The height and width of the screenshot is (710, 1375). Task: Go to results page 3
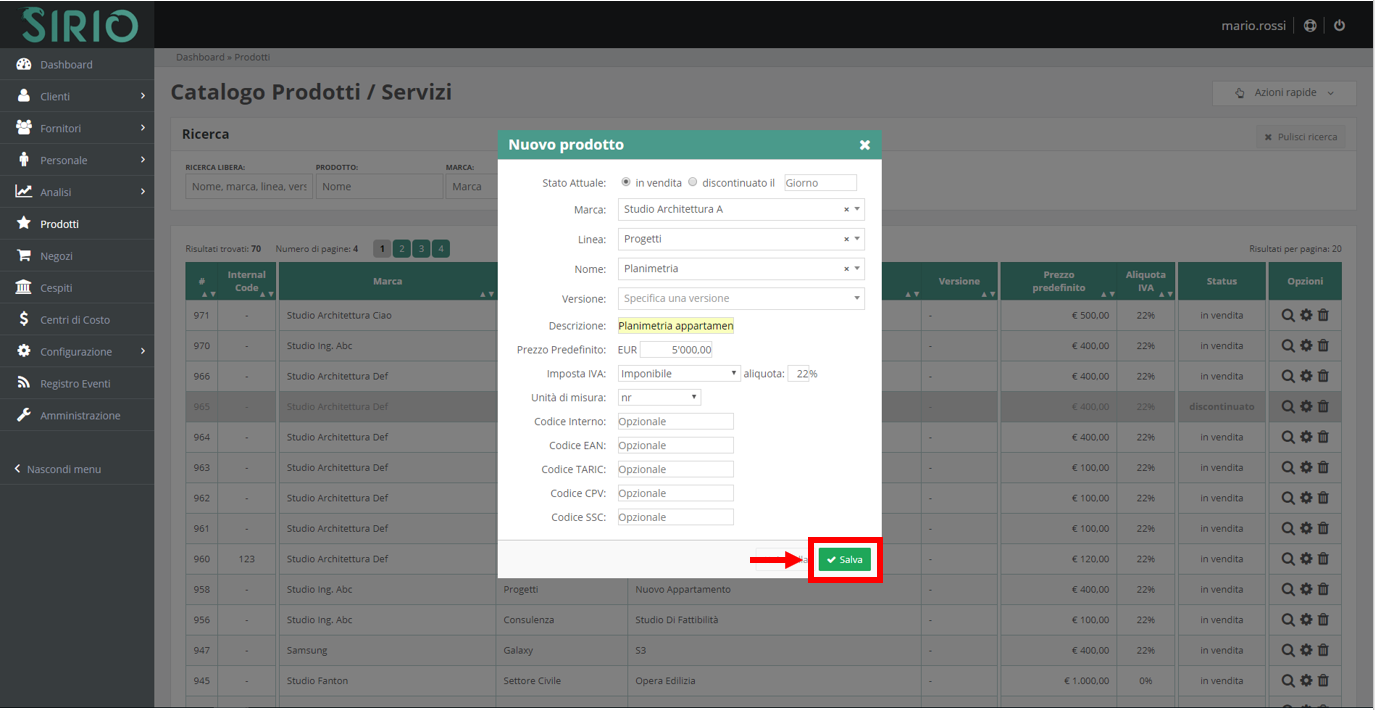pos(421,249)
